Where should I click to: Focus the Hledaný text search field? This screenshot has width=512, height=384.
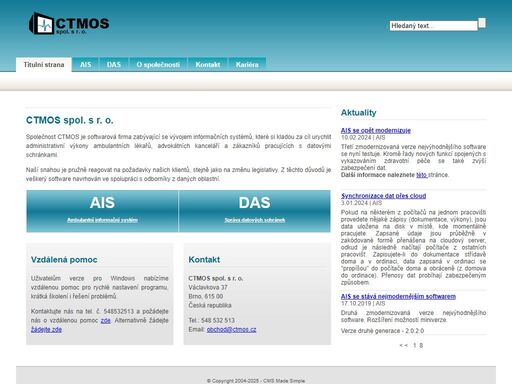click(x=433, y=26)
